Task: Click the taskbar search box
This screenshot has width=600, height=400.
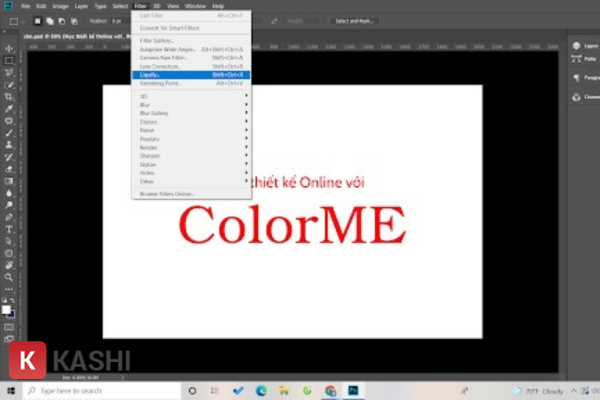Action: point(101,391)
